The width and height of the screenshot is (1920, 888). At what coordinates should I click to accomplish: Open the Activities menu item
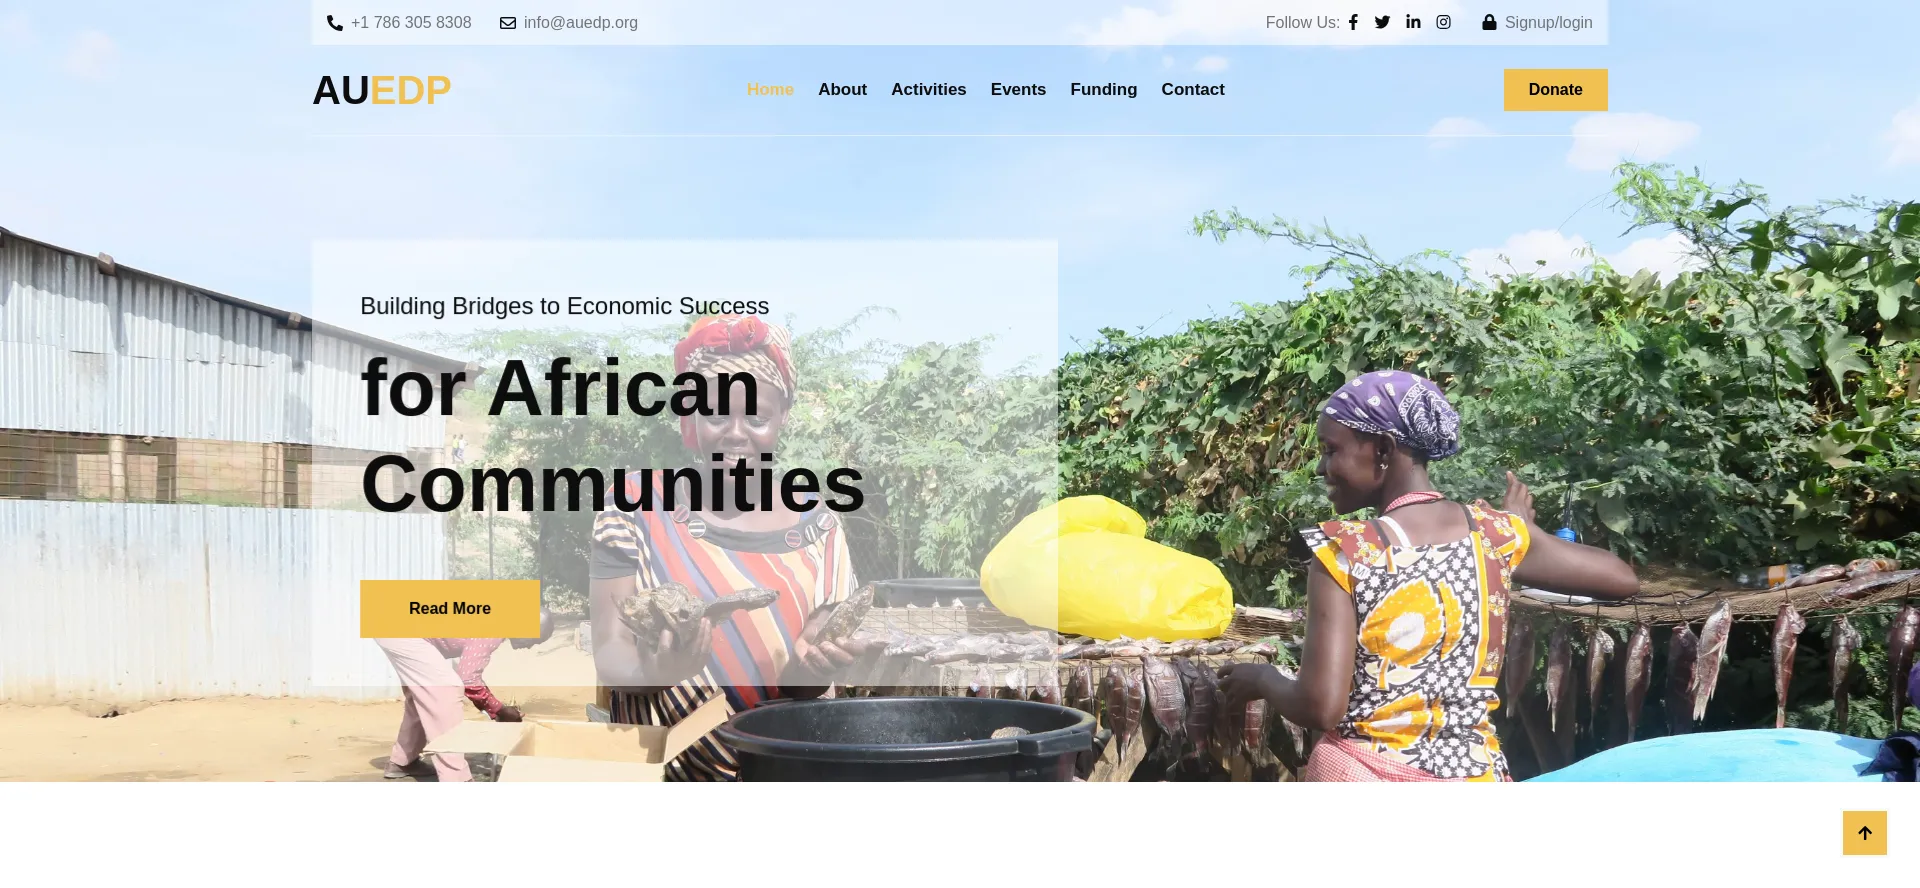[928, 89]
